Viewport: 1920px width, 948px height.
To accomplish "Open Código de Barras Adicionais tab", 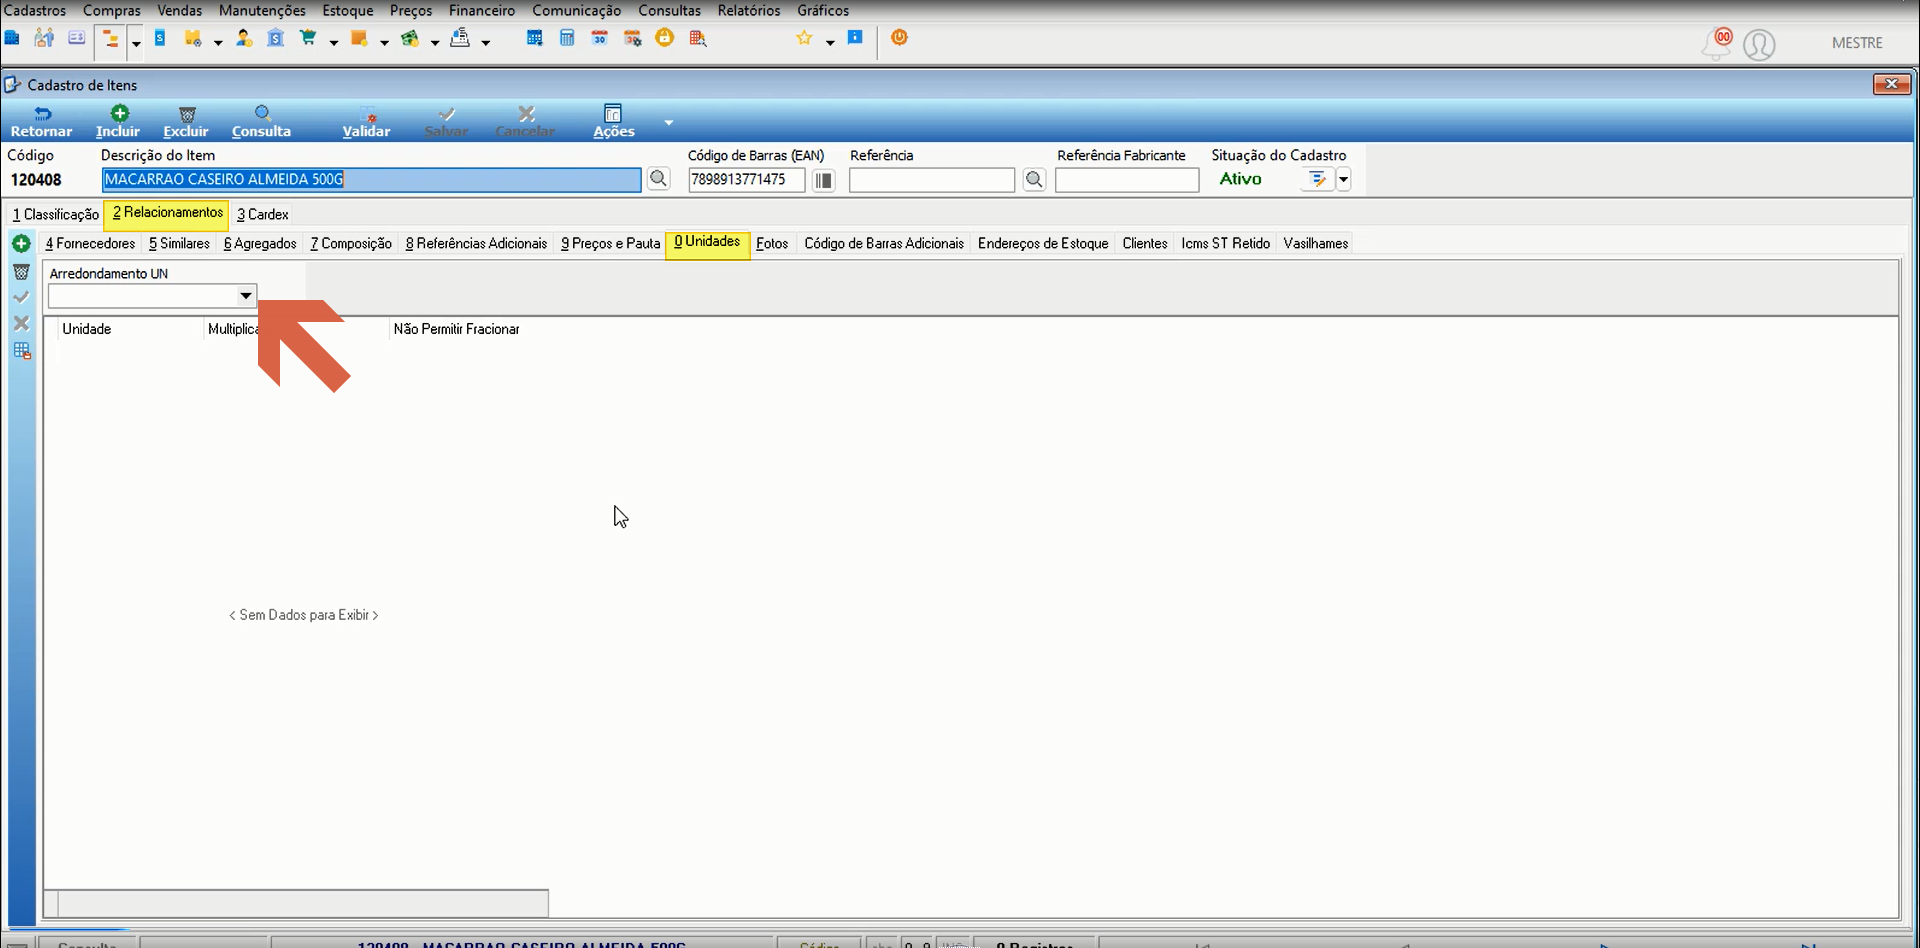I will pos(884,243).
